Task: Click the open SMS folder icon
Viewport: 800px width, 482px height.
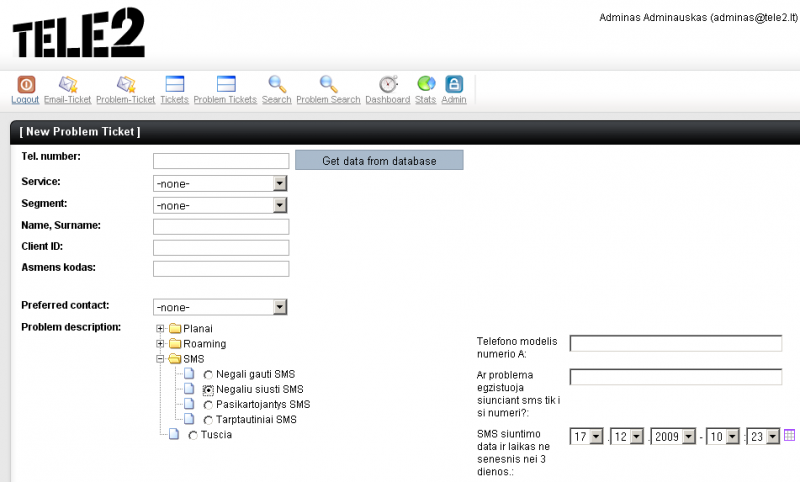Action: point(176,359)
